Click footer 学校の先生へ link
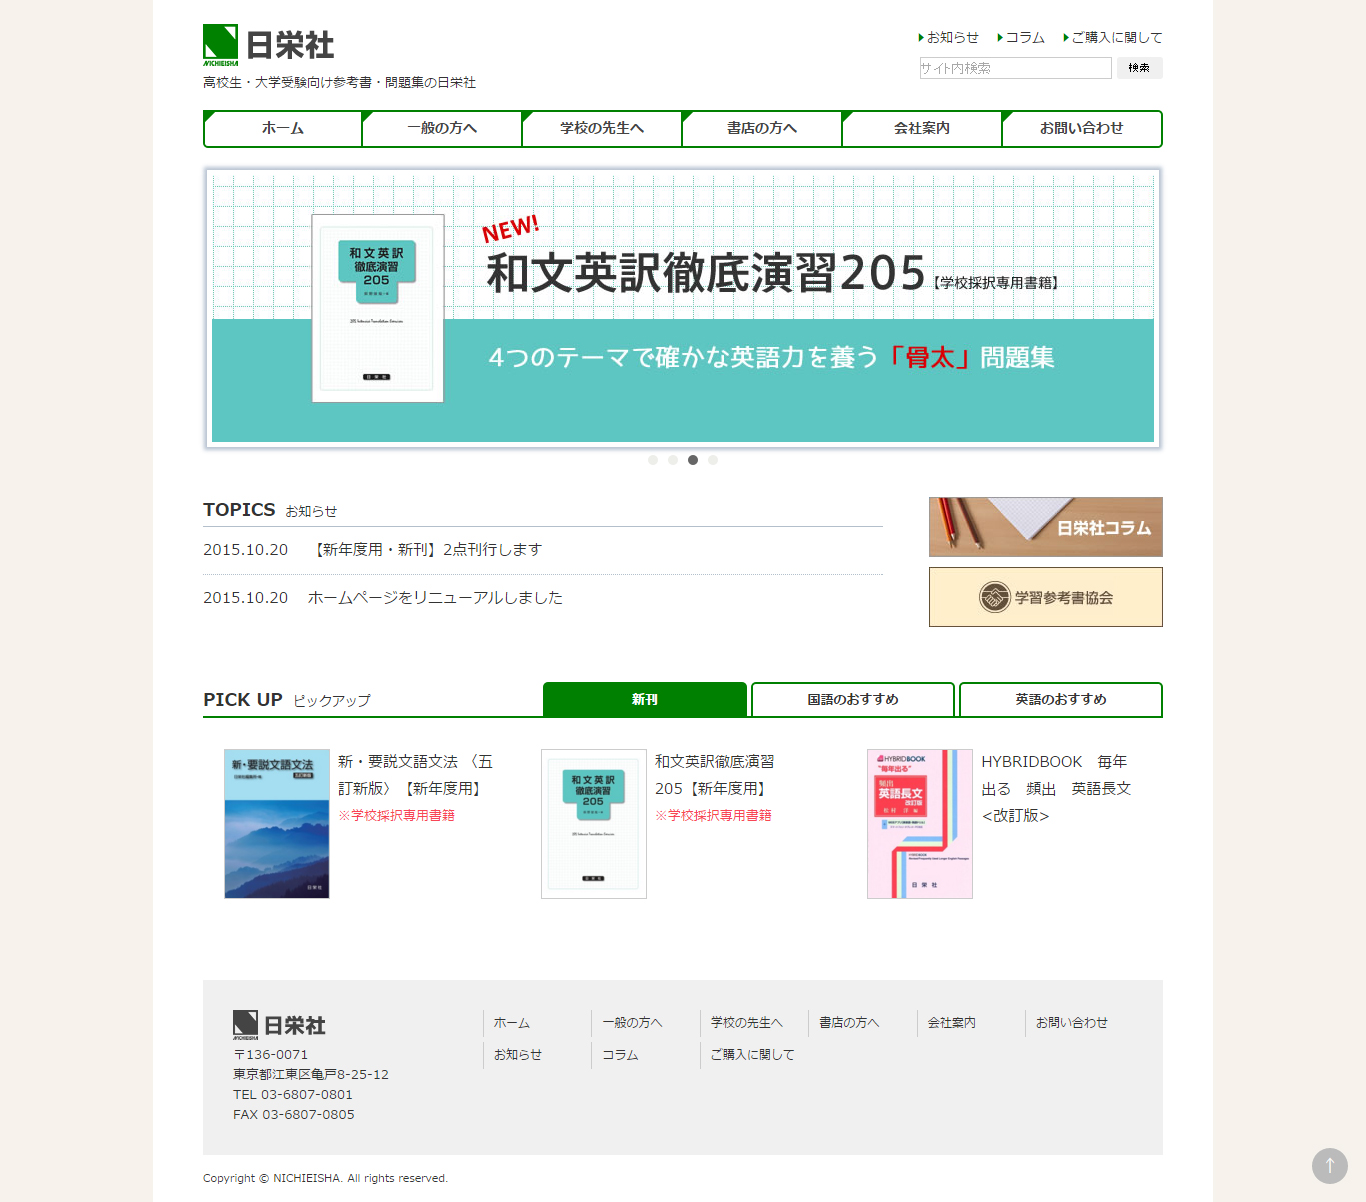The width and height of the screenshot is (1366, 1202). [x=747, y=1023]
